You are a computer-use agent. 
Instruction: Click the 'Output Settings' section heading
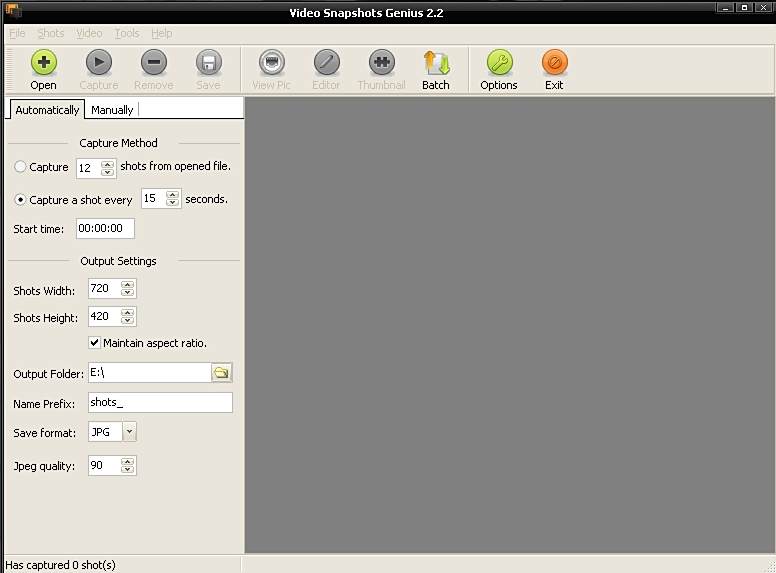click(118, 261)
